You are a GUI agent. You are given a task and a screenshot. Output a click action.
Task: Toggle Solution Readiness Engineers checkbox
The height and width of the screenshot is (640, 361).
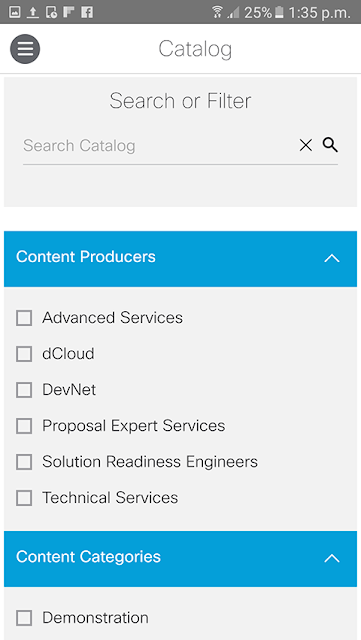tap(24, 462)
